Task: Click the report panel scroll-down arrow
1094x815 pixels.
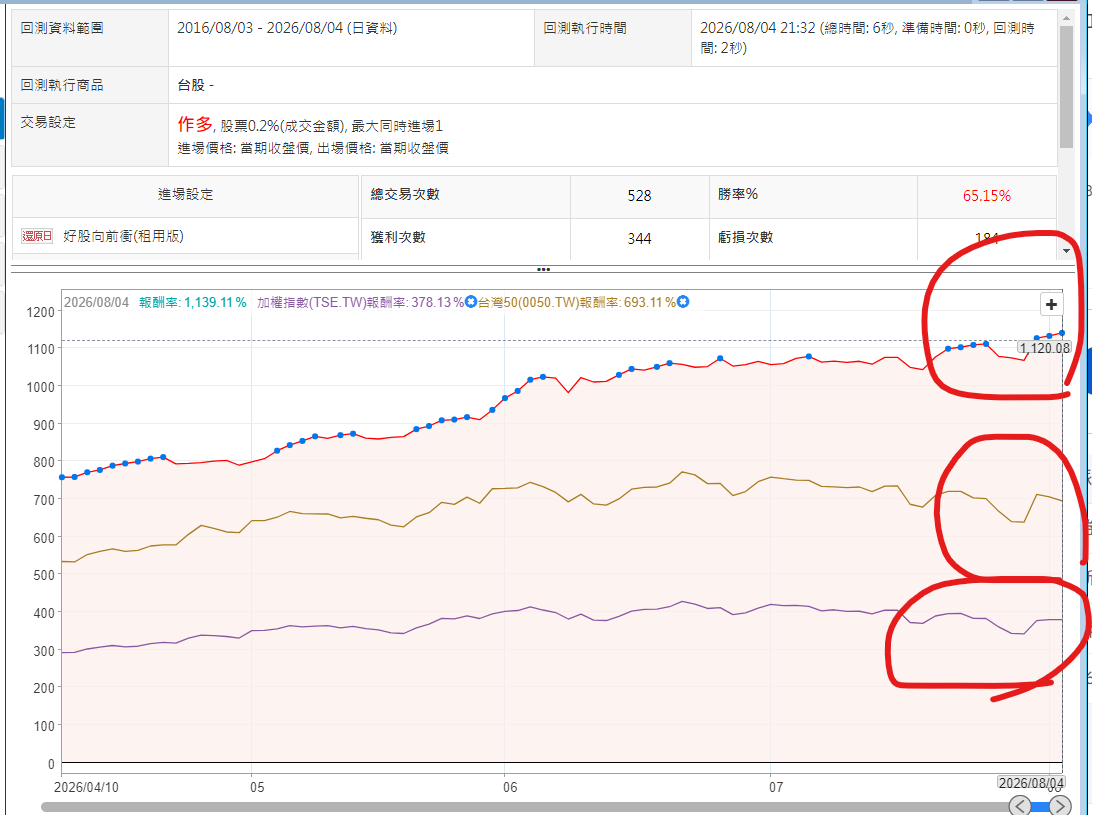Action: pos(1066,251)
